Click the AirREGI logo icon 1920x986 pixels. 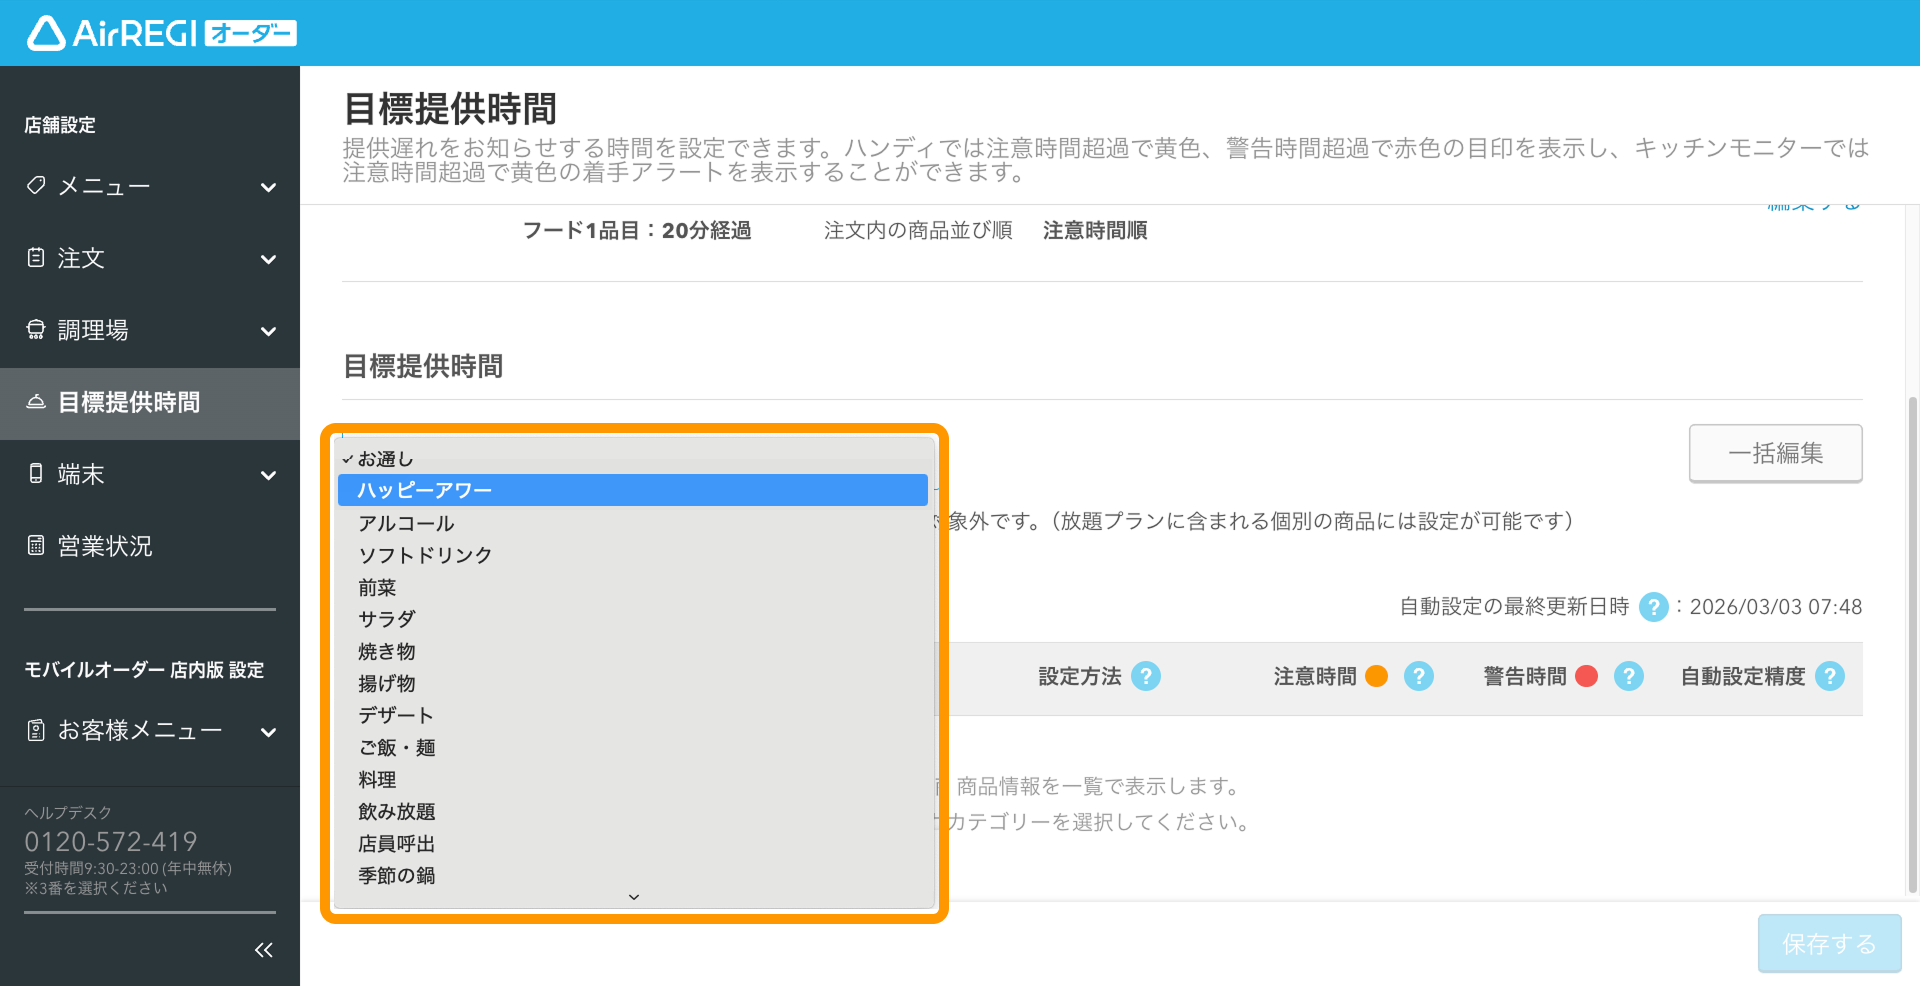(x=46, y=33)
